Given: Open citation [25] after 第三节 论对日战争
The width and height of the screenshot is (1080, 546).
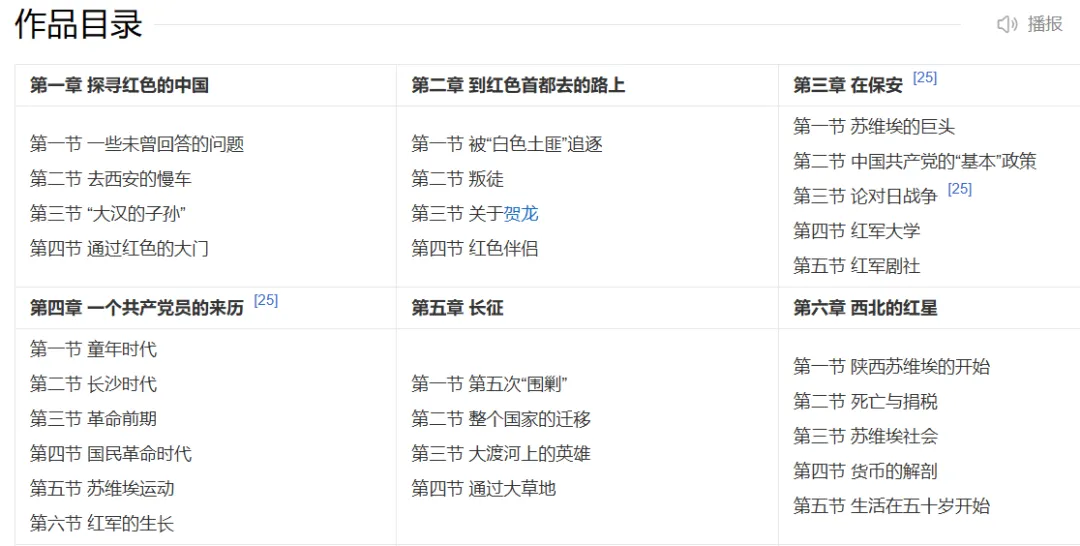Looking at the screenshot, I should click(959, 189).
